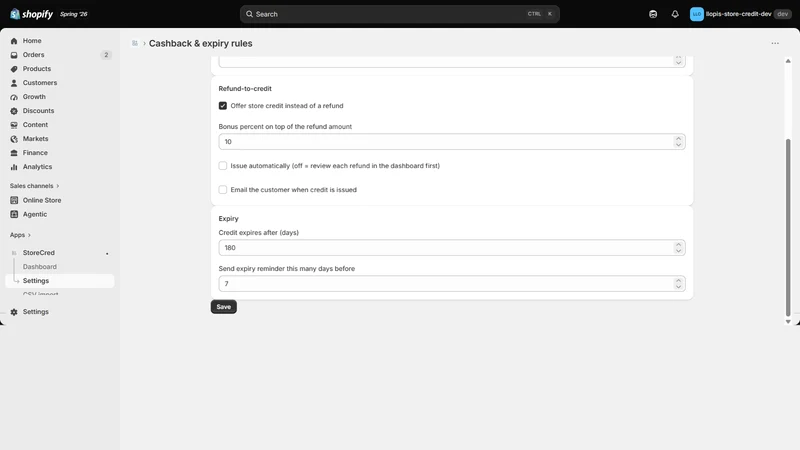Click the Analytics bar chart icon
Image resolution: width=800 pixels, height=450 pixels.
(x=14, y=167)
